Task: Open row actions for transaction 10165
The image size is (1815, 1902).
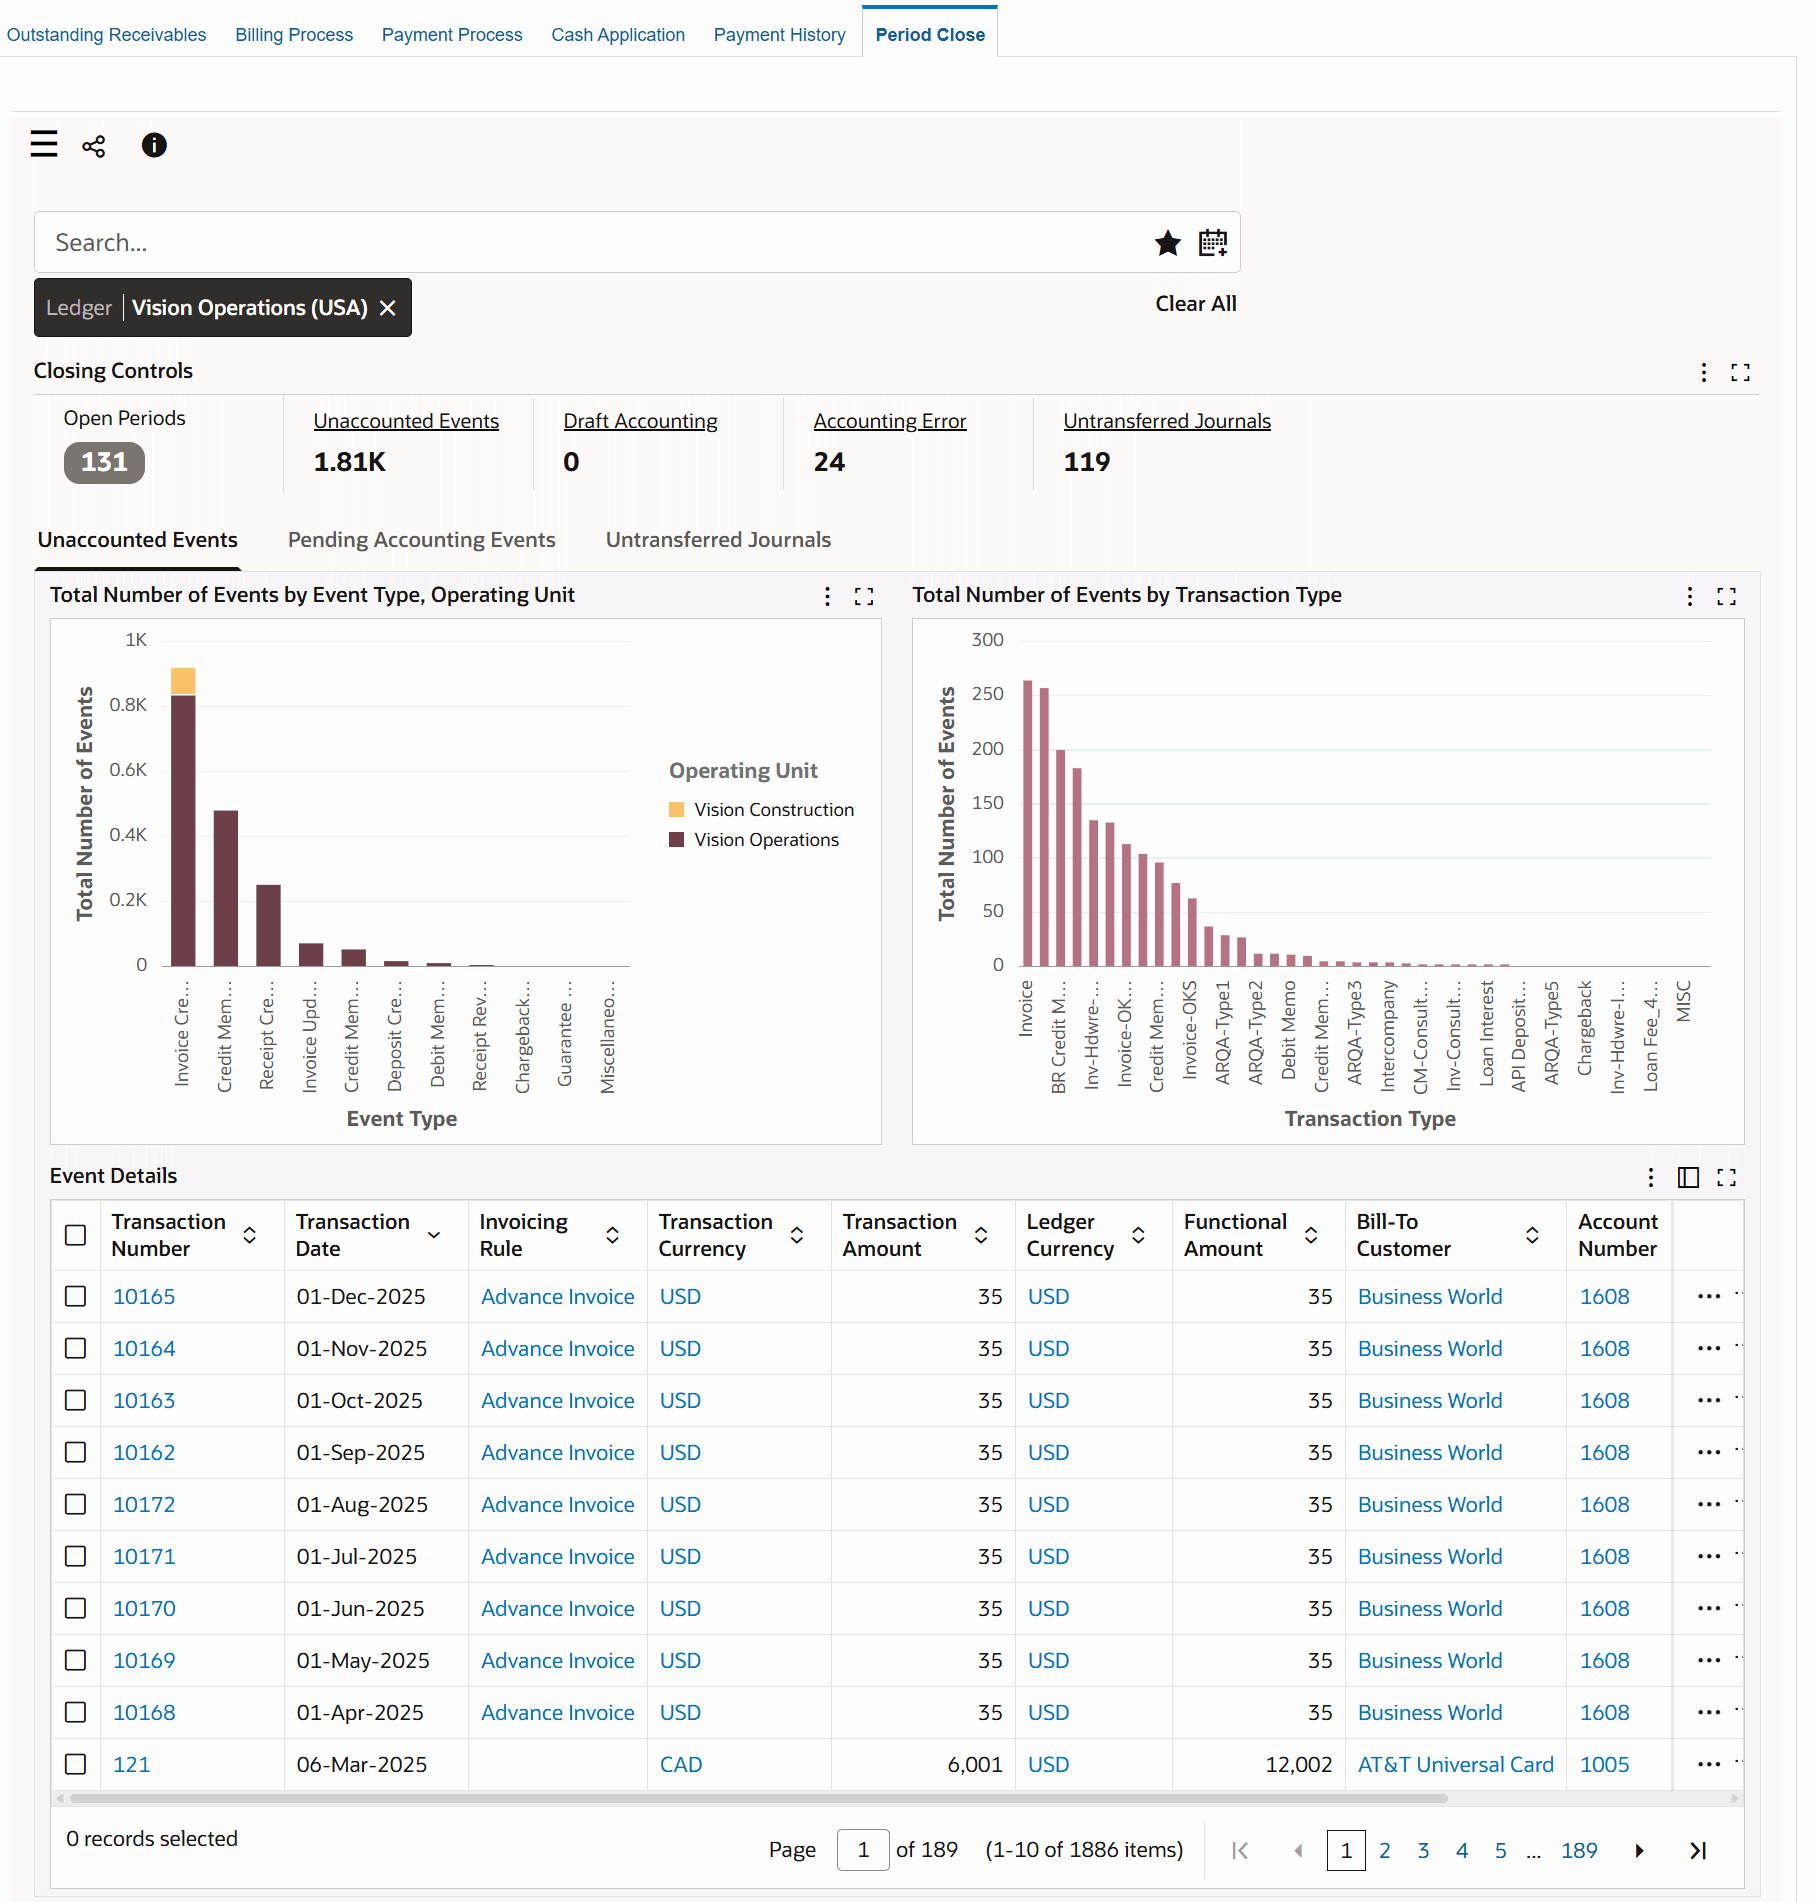Action: click(1709, 1297)
